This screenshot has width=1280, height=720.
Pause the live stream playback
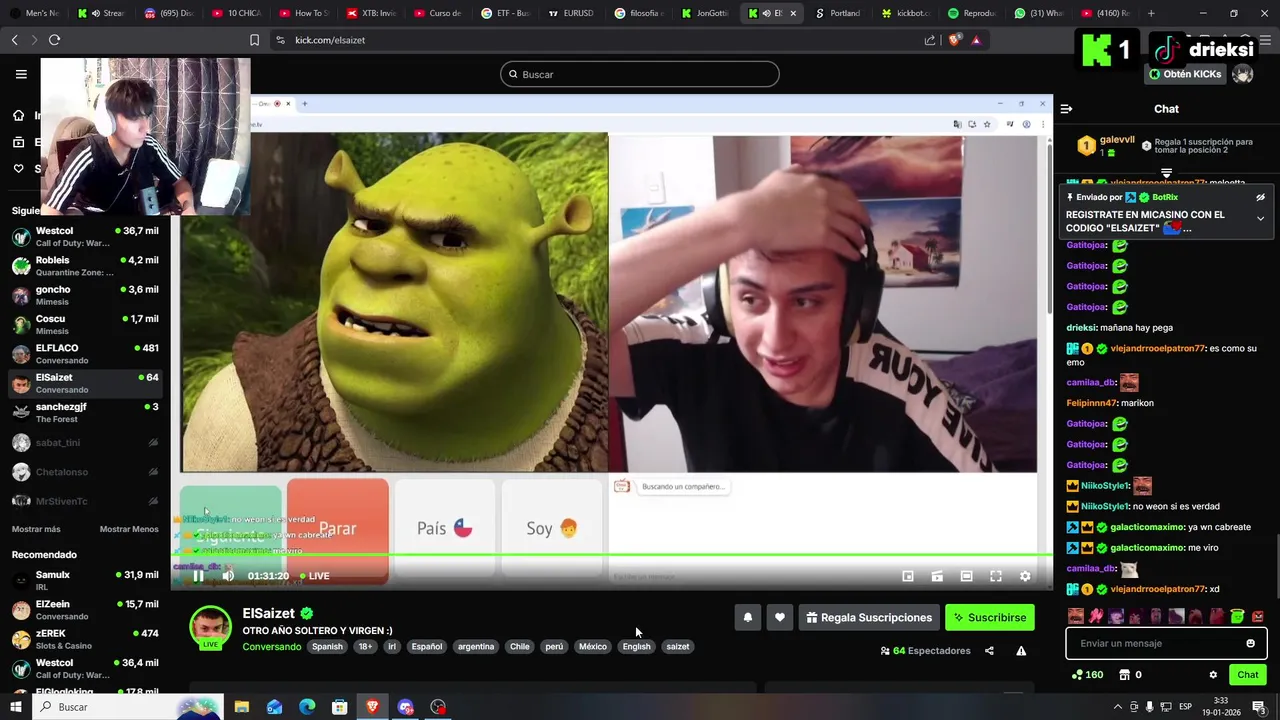tap(198, 576)
